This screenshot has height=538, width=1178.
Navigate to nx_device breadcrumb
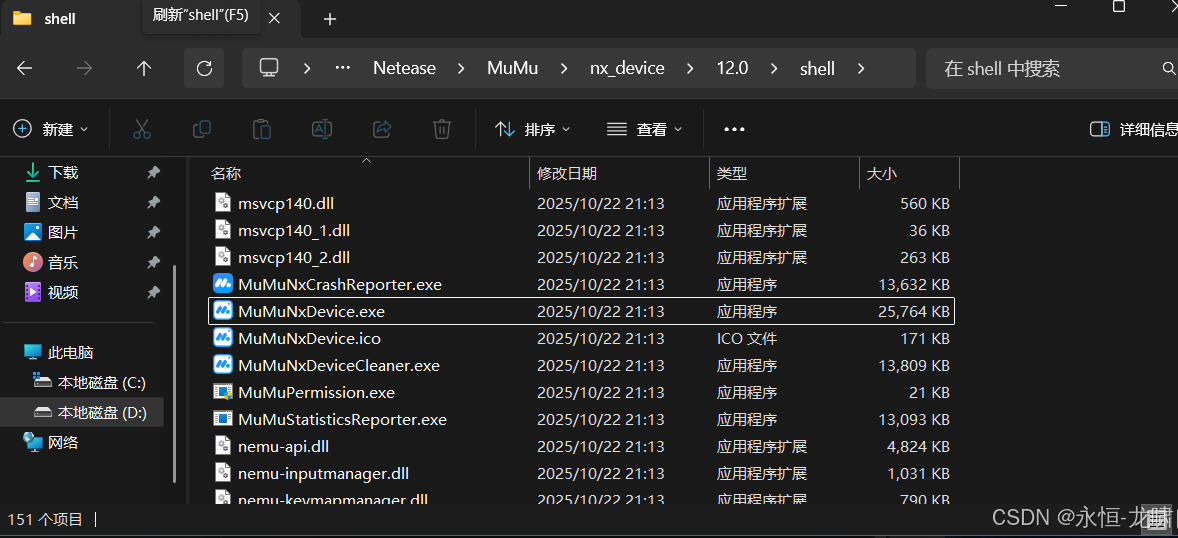(x=627, y=68)
